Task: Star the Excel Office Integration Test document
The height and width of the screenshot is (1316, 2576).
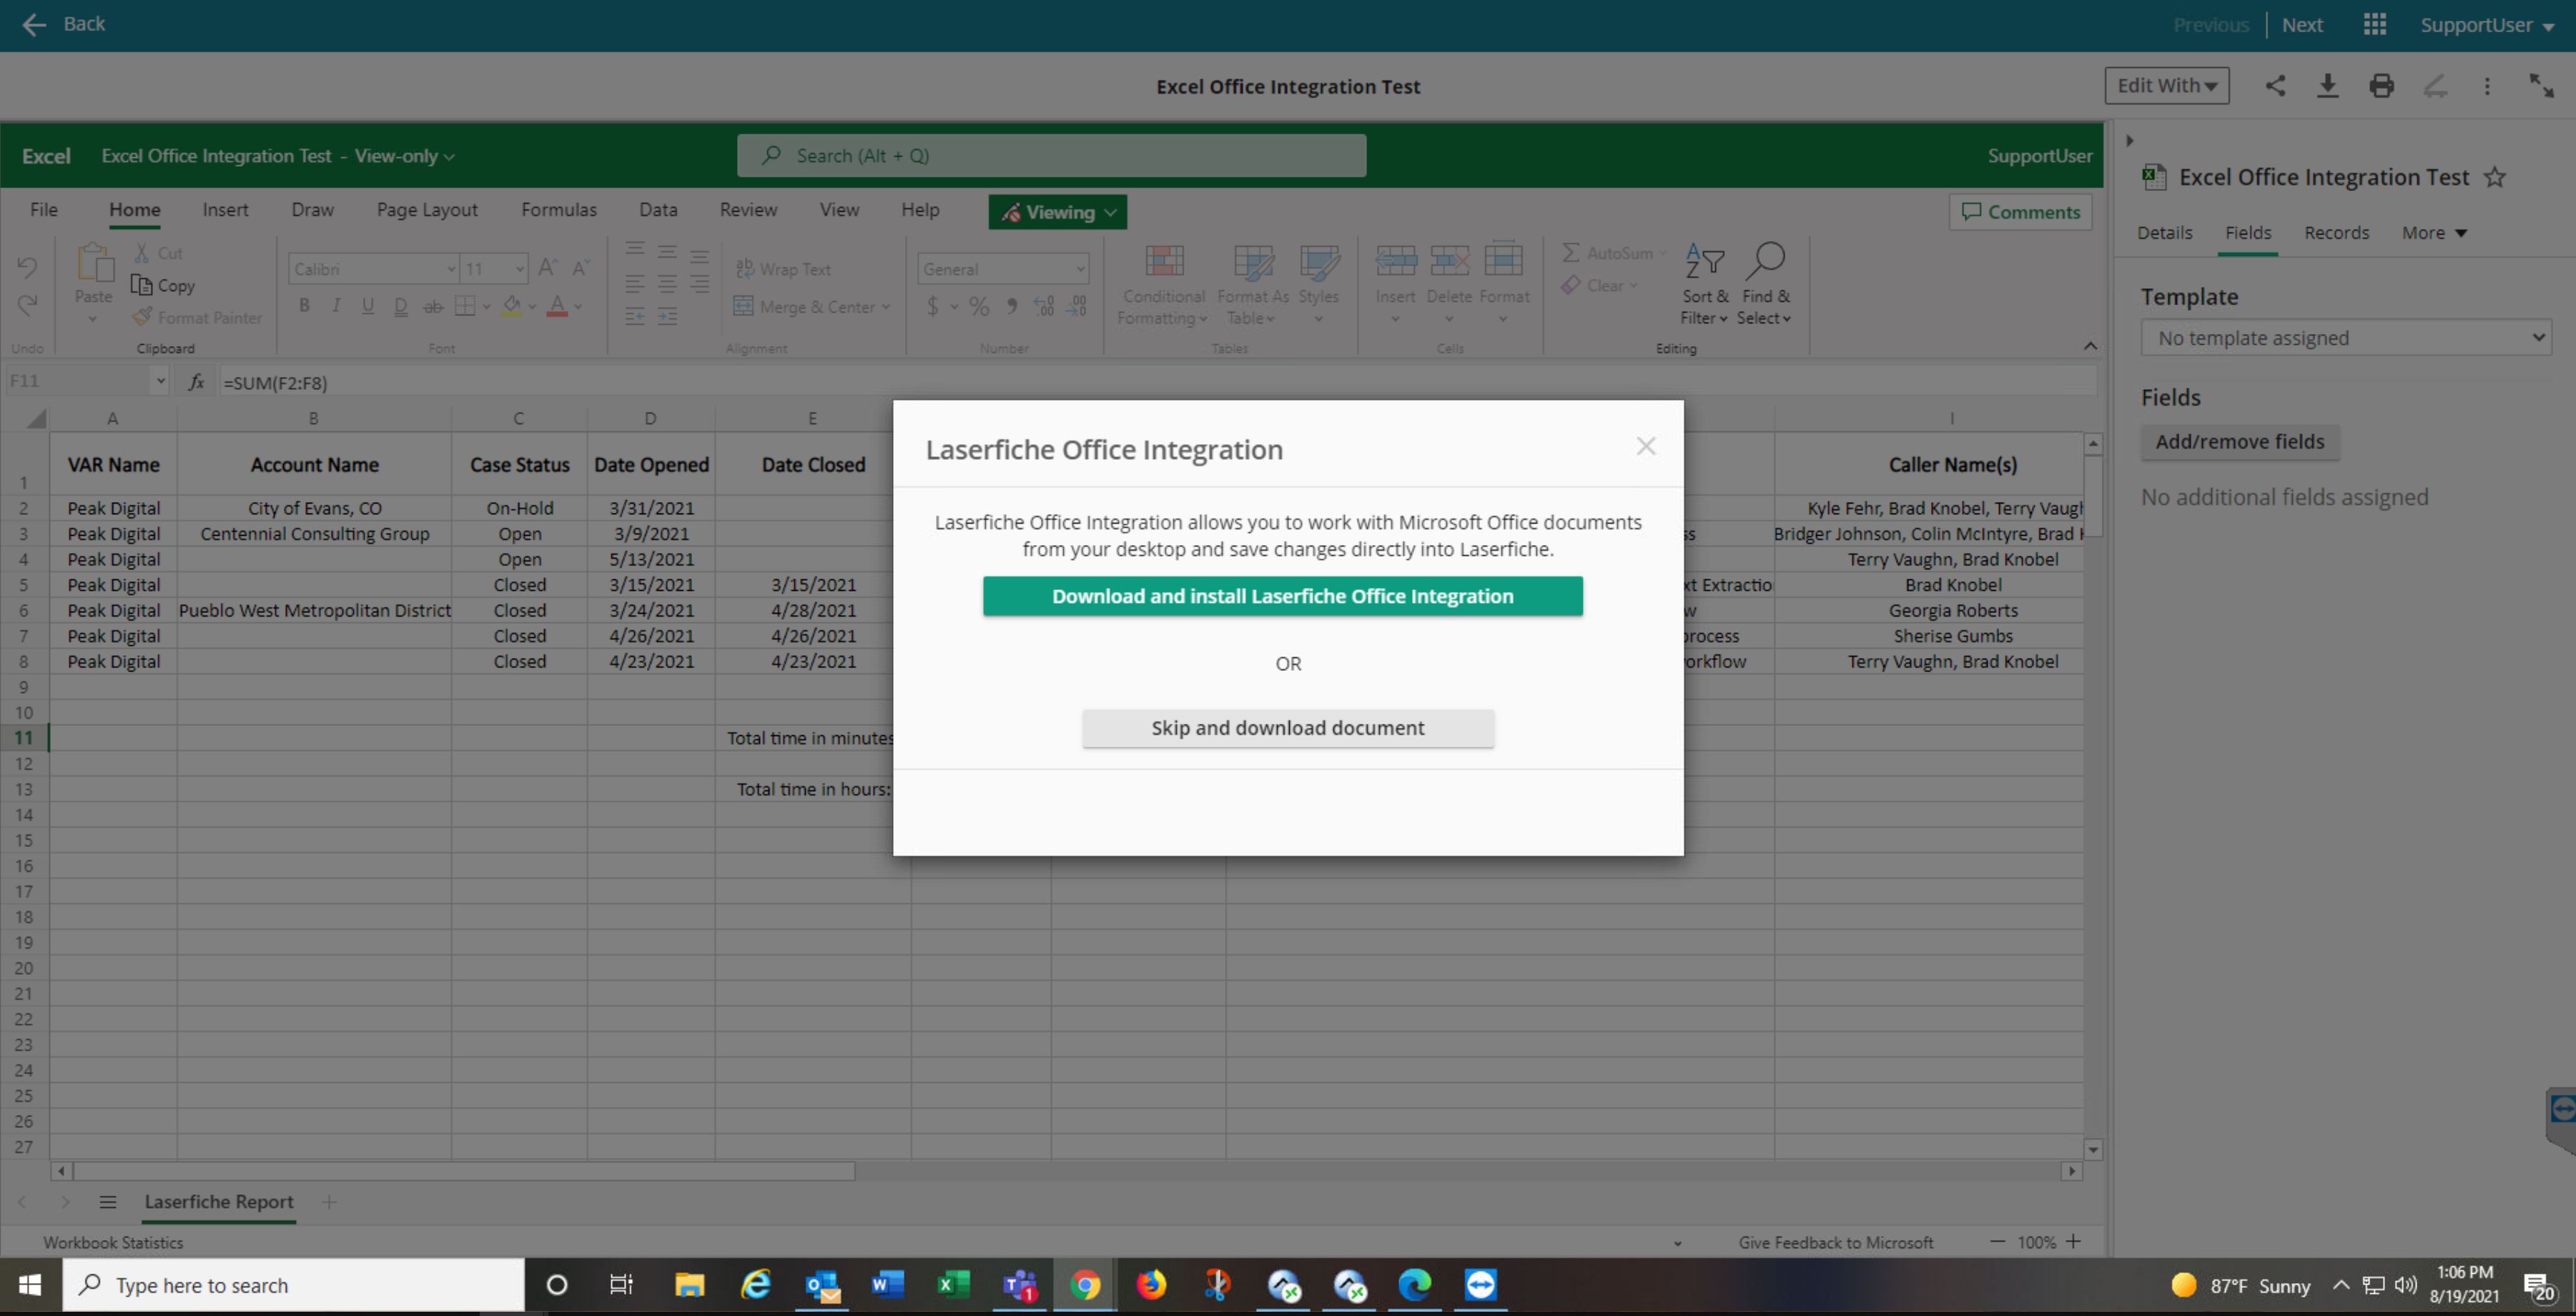Action: pos(2495,178)
